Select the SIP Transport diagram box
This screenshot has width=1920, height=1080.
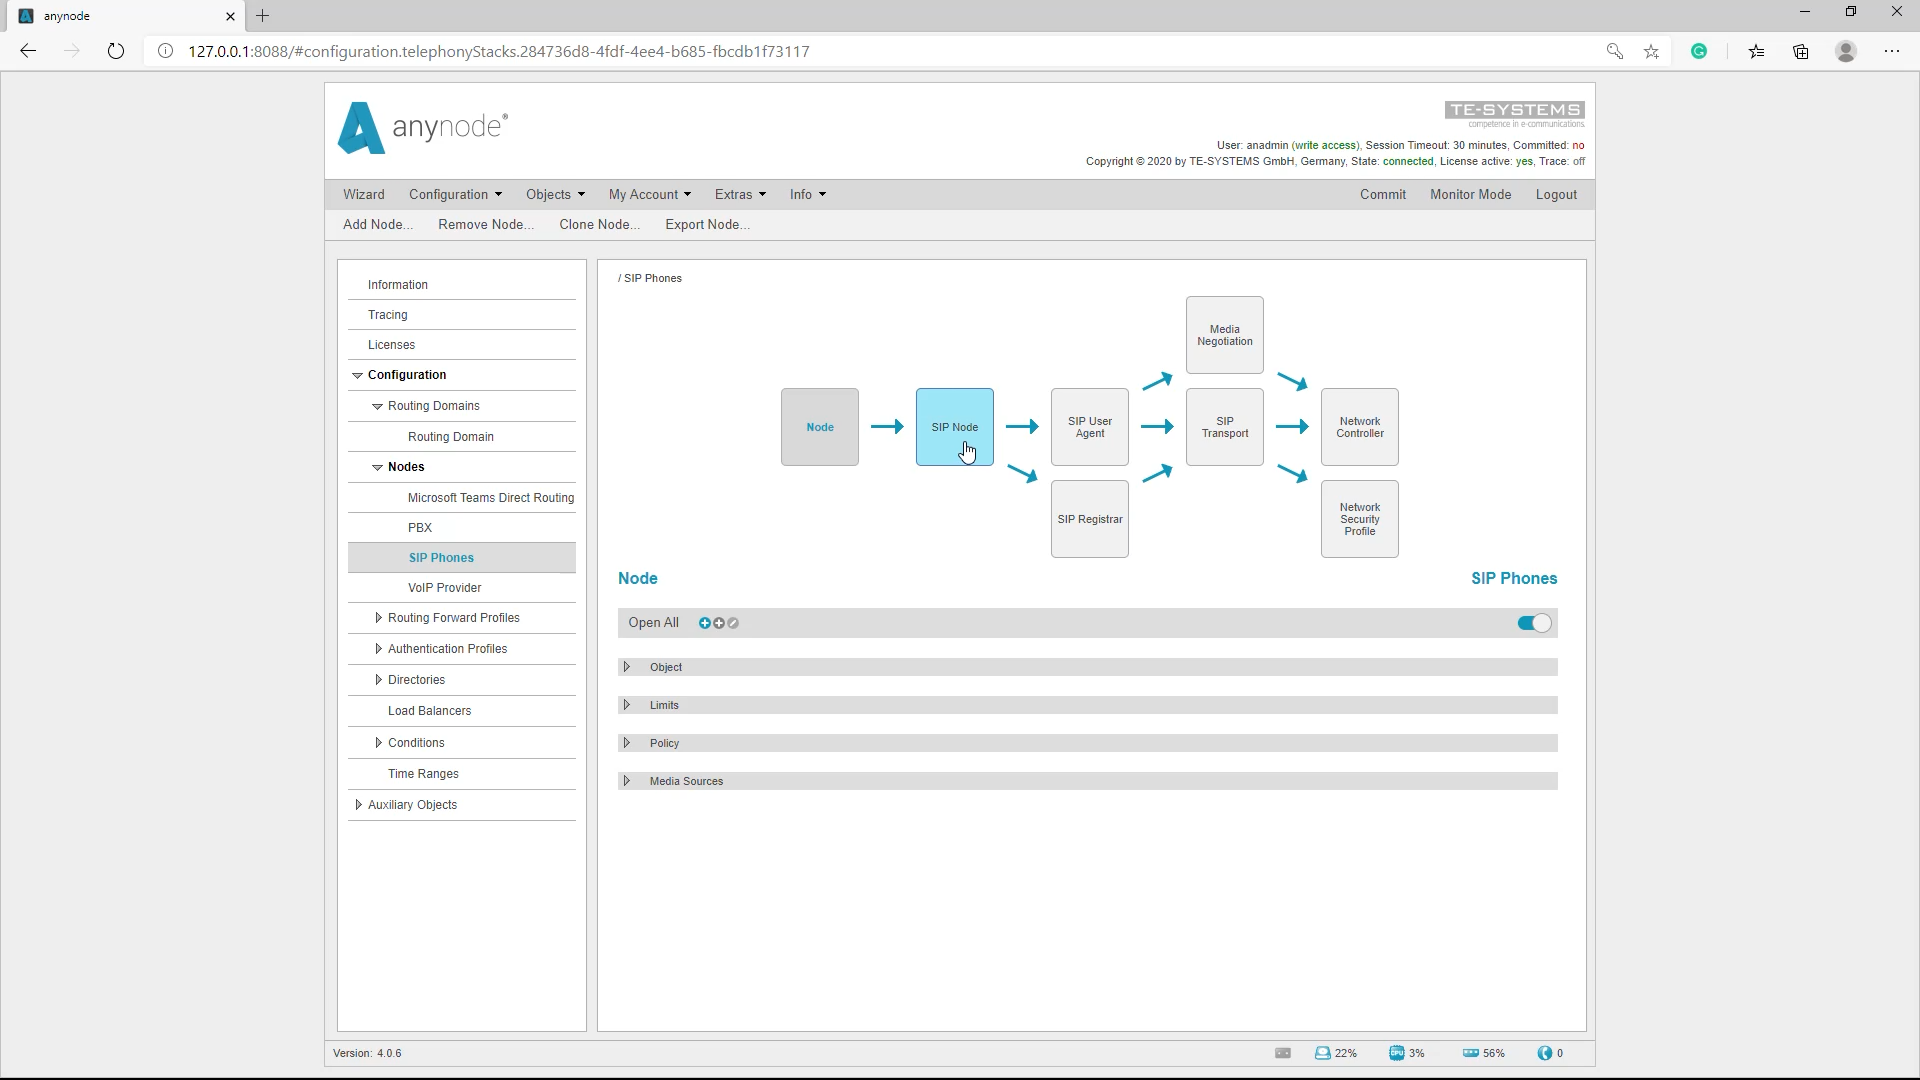(1225, 427)
